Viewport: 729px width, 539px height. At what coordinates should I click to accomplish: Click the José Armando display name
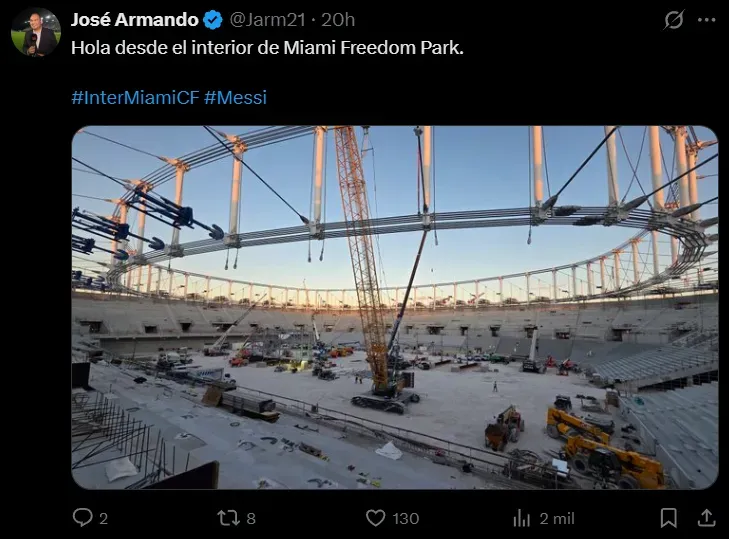coord(135,20)
